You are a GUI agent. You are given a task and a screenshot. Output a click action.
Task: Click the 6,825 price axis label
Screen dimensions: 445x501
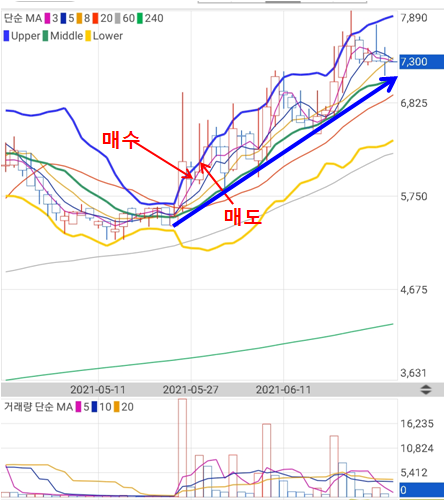(x=414, y=103)
